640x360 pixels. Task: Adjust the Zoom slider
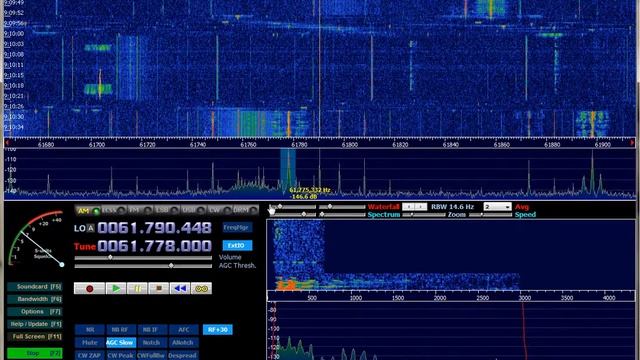pyautogui.click(x=424, y=215)
